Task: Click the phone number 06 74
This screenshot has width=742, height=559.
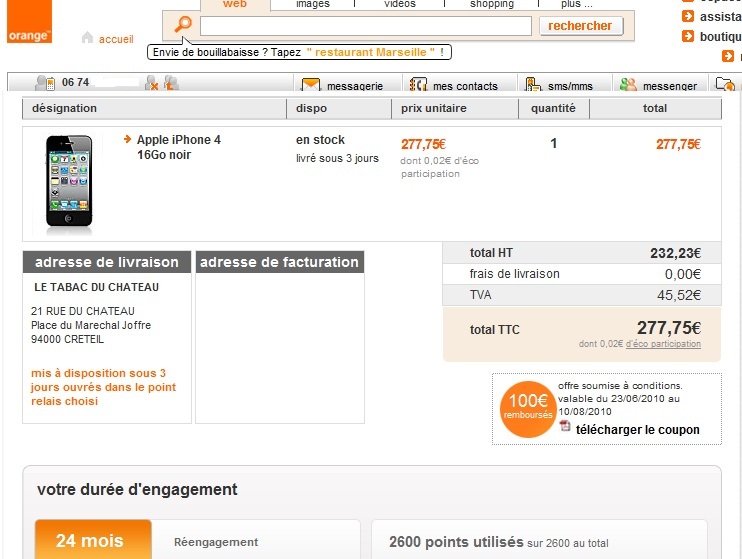Action: click(75, 82)
